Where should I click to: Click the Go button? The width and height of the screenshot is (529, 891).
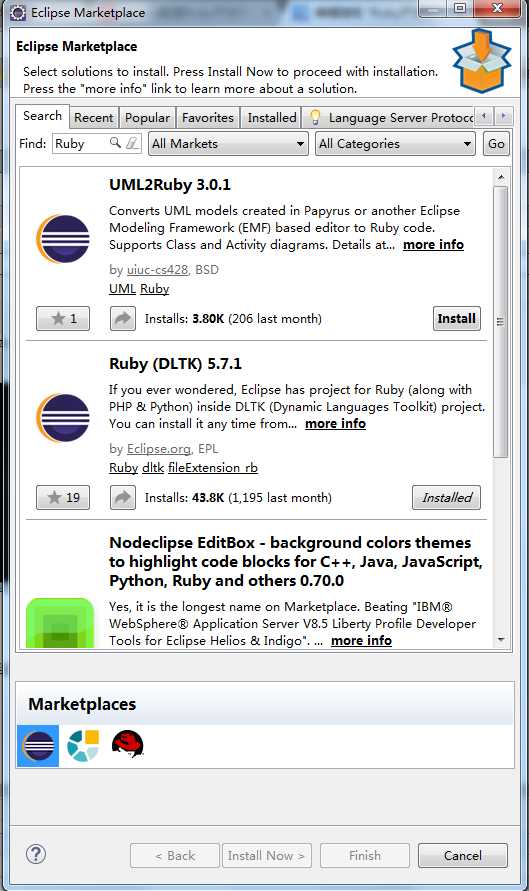point(496,144)
